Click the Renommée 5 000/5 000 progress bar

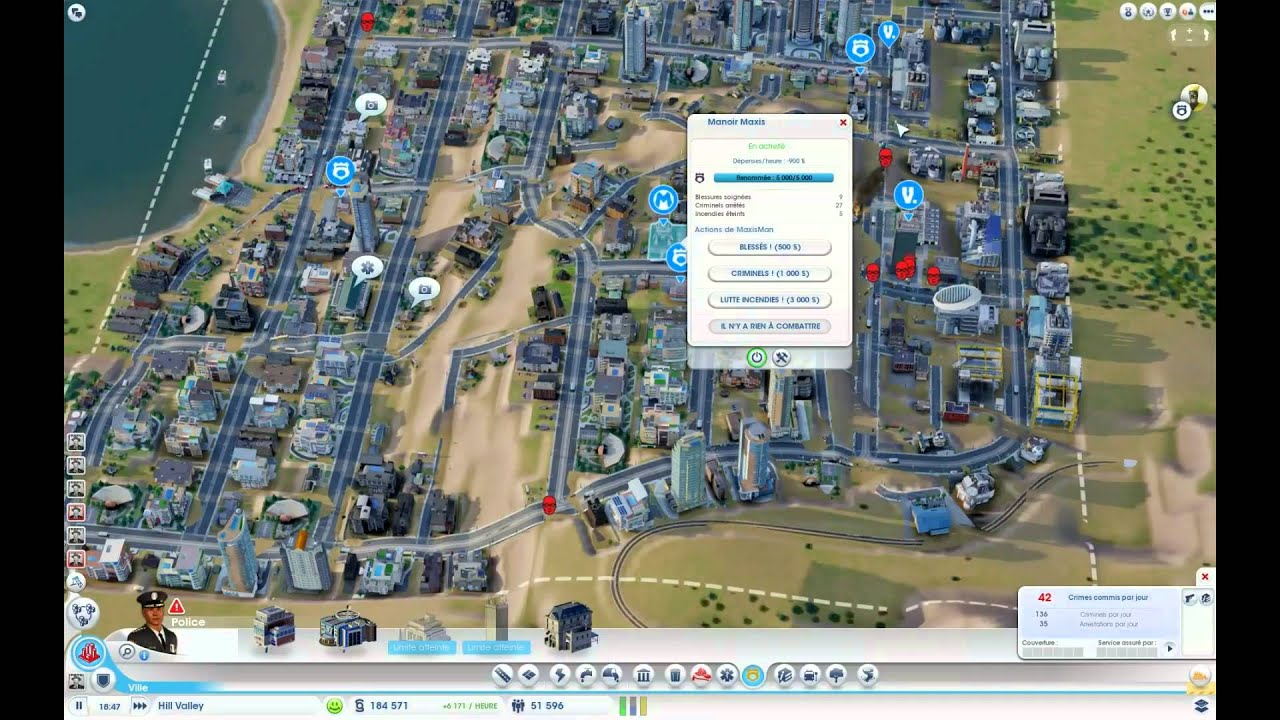tap(773, 178)
